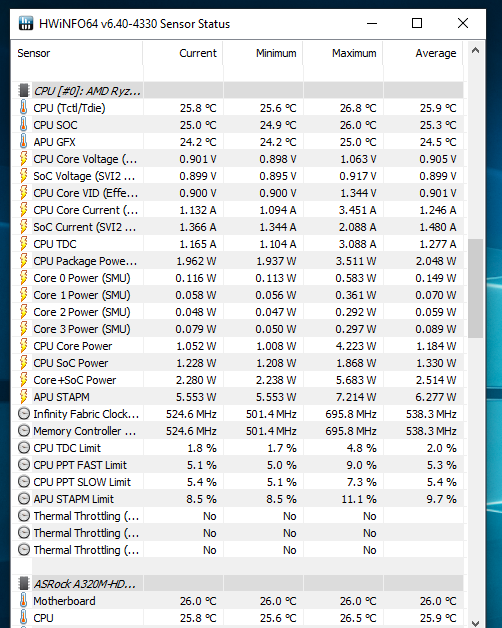Click the clock icon for Memory Controller
Image resolution: width=502 pixels, height=628 pixels.
pyautogui.click(x=24, y=431)
